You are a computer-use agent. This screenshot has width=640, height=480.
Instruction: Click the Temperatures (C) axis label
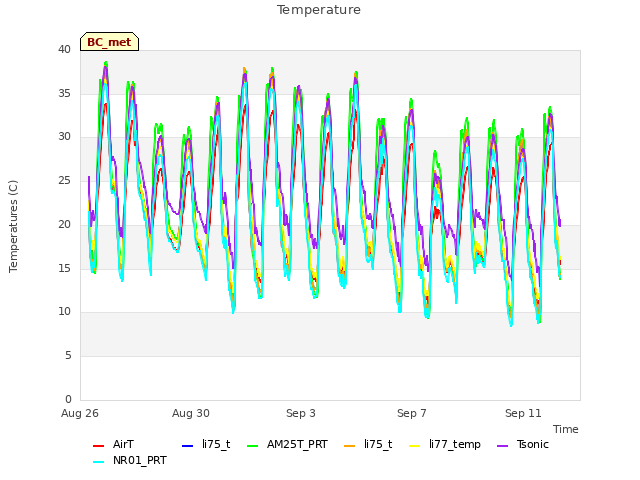coord(13,226)
